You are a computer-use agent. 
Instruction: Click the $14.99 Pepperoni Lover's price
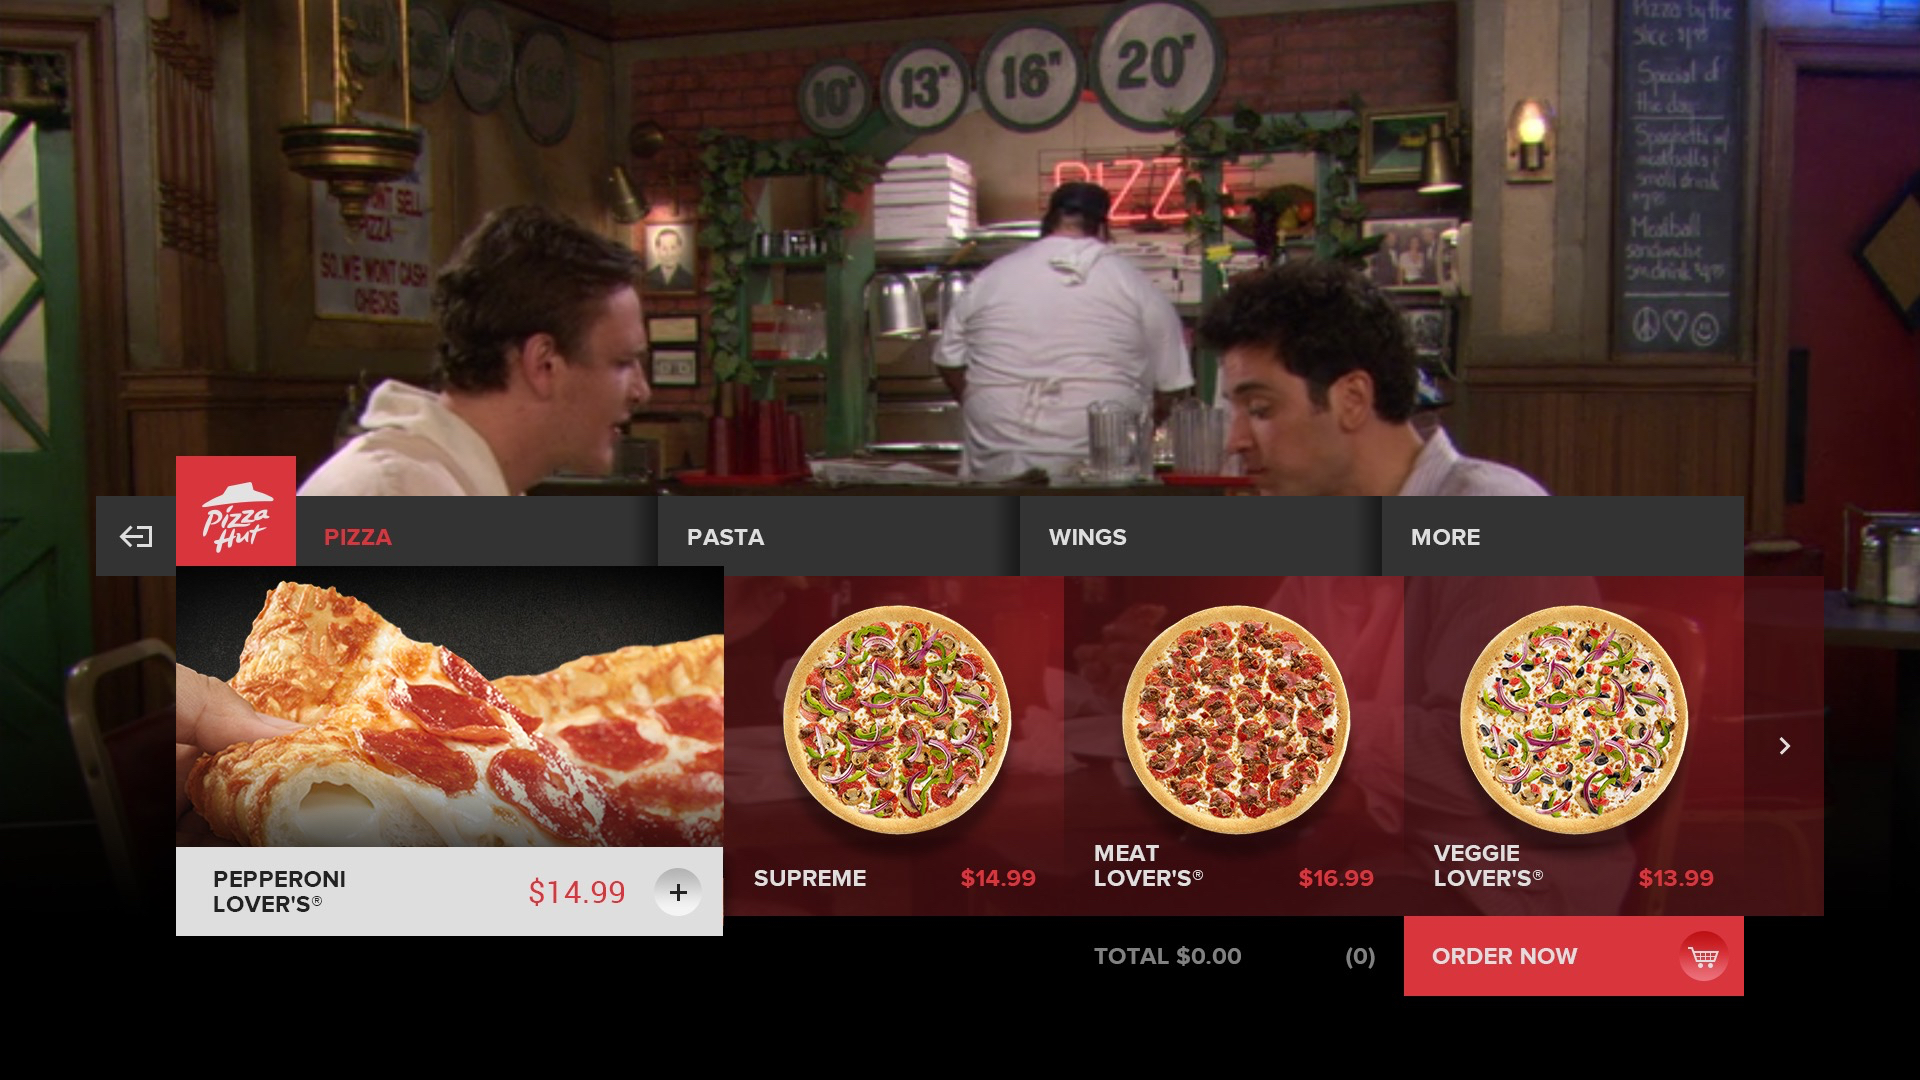click(x=577, y=892)
